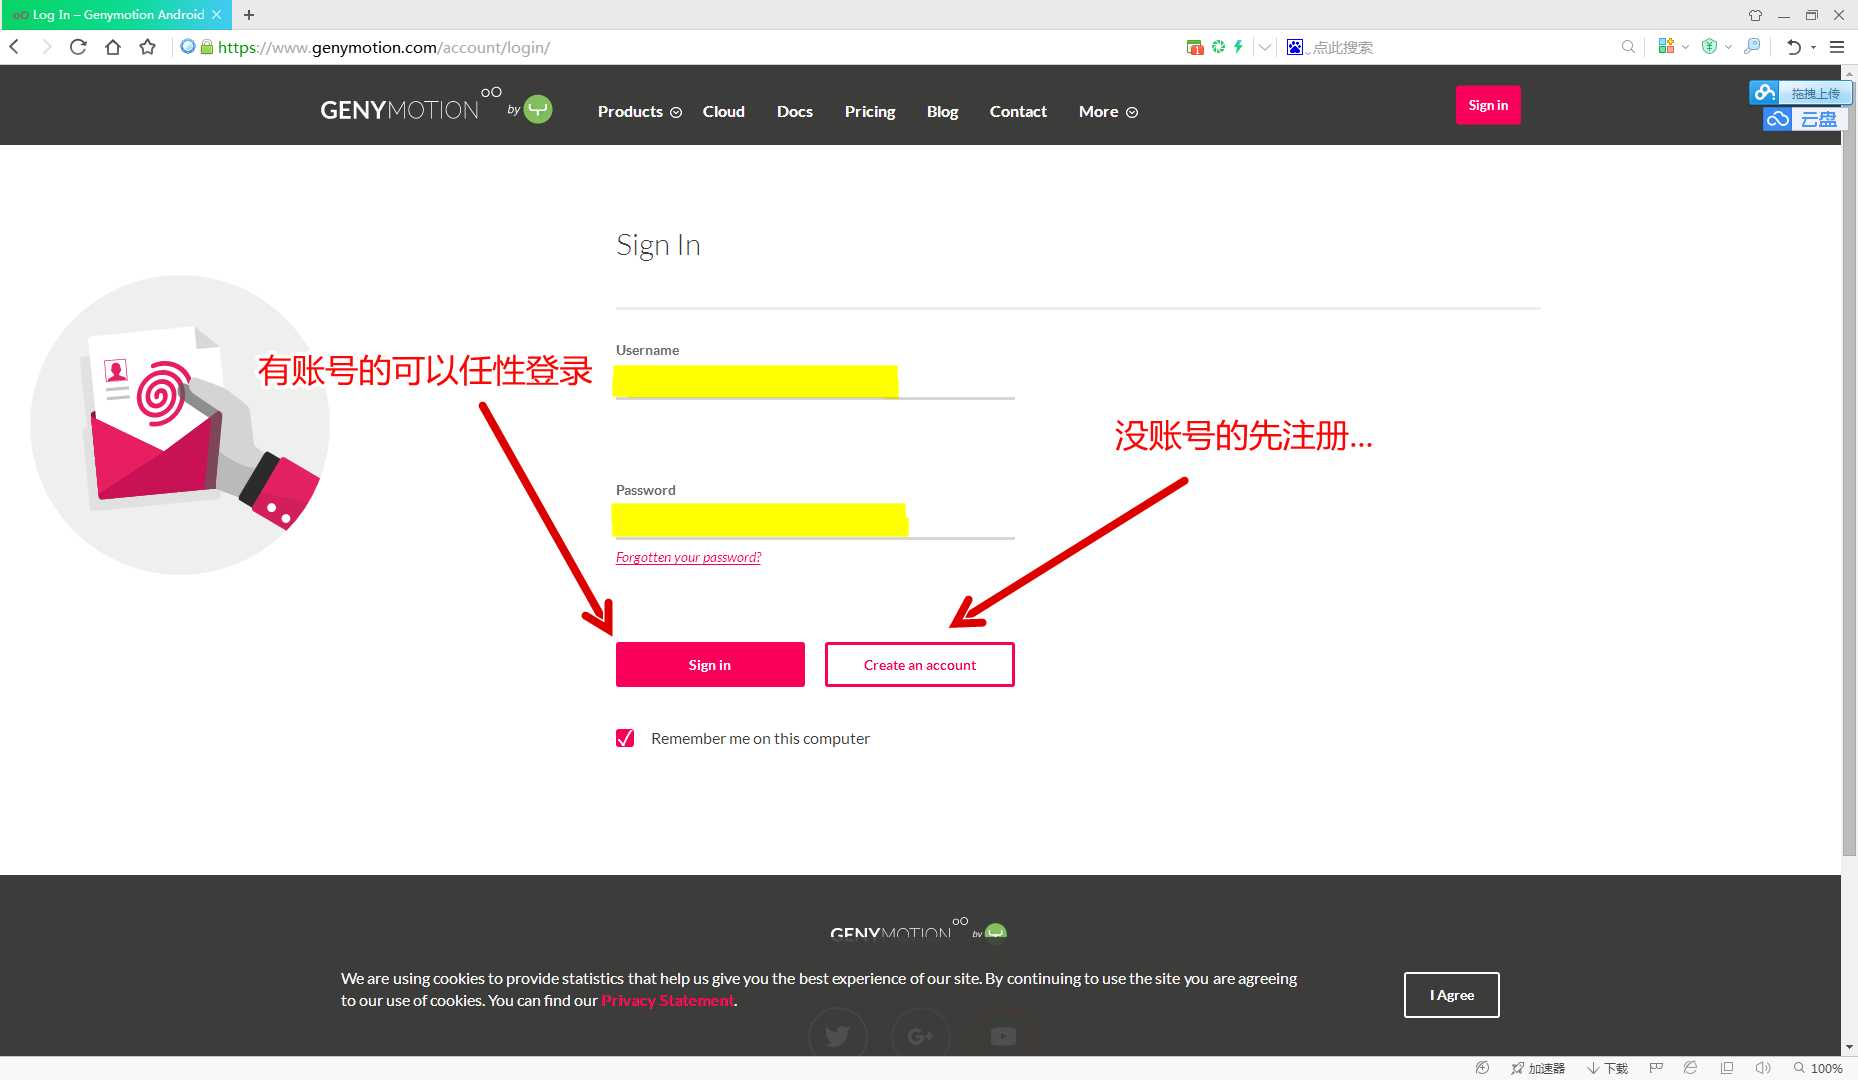Open the Privacy Statement link
The height and width of the screenshot is (1080, 1858).
tap(668, 1000)
